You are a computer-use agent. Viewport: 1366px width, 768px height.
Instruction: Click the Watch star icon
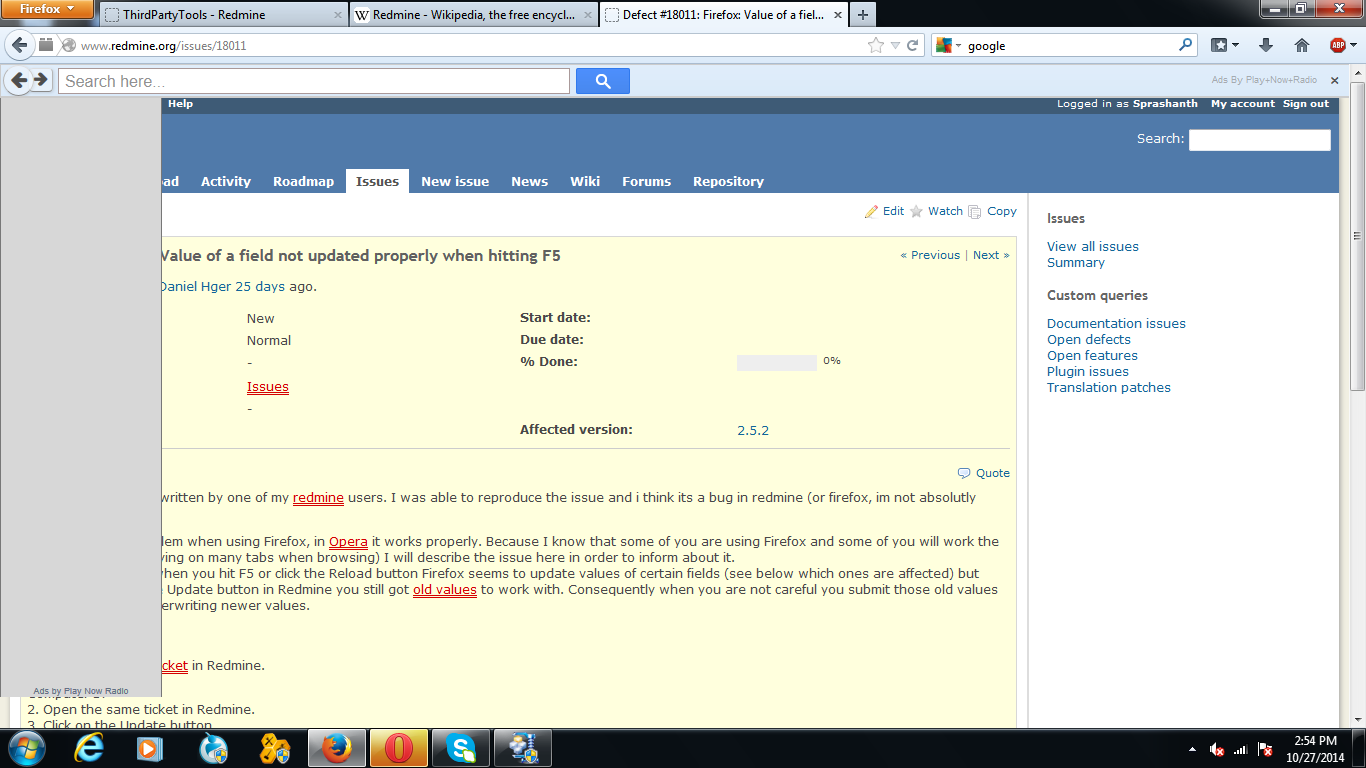point(916,211)
